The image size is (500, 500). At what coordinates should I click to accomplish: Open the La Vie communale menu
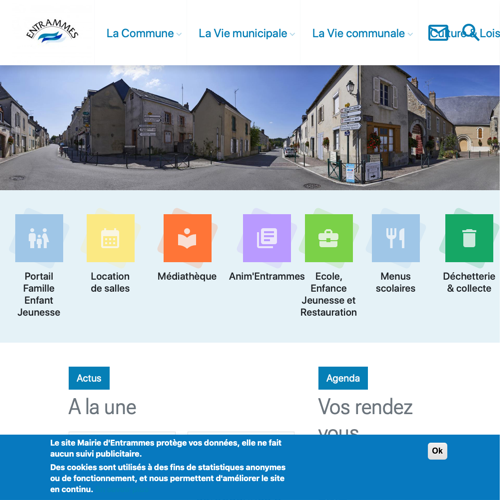click(x=358, y=33)
